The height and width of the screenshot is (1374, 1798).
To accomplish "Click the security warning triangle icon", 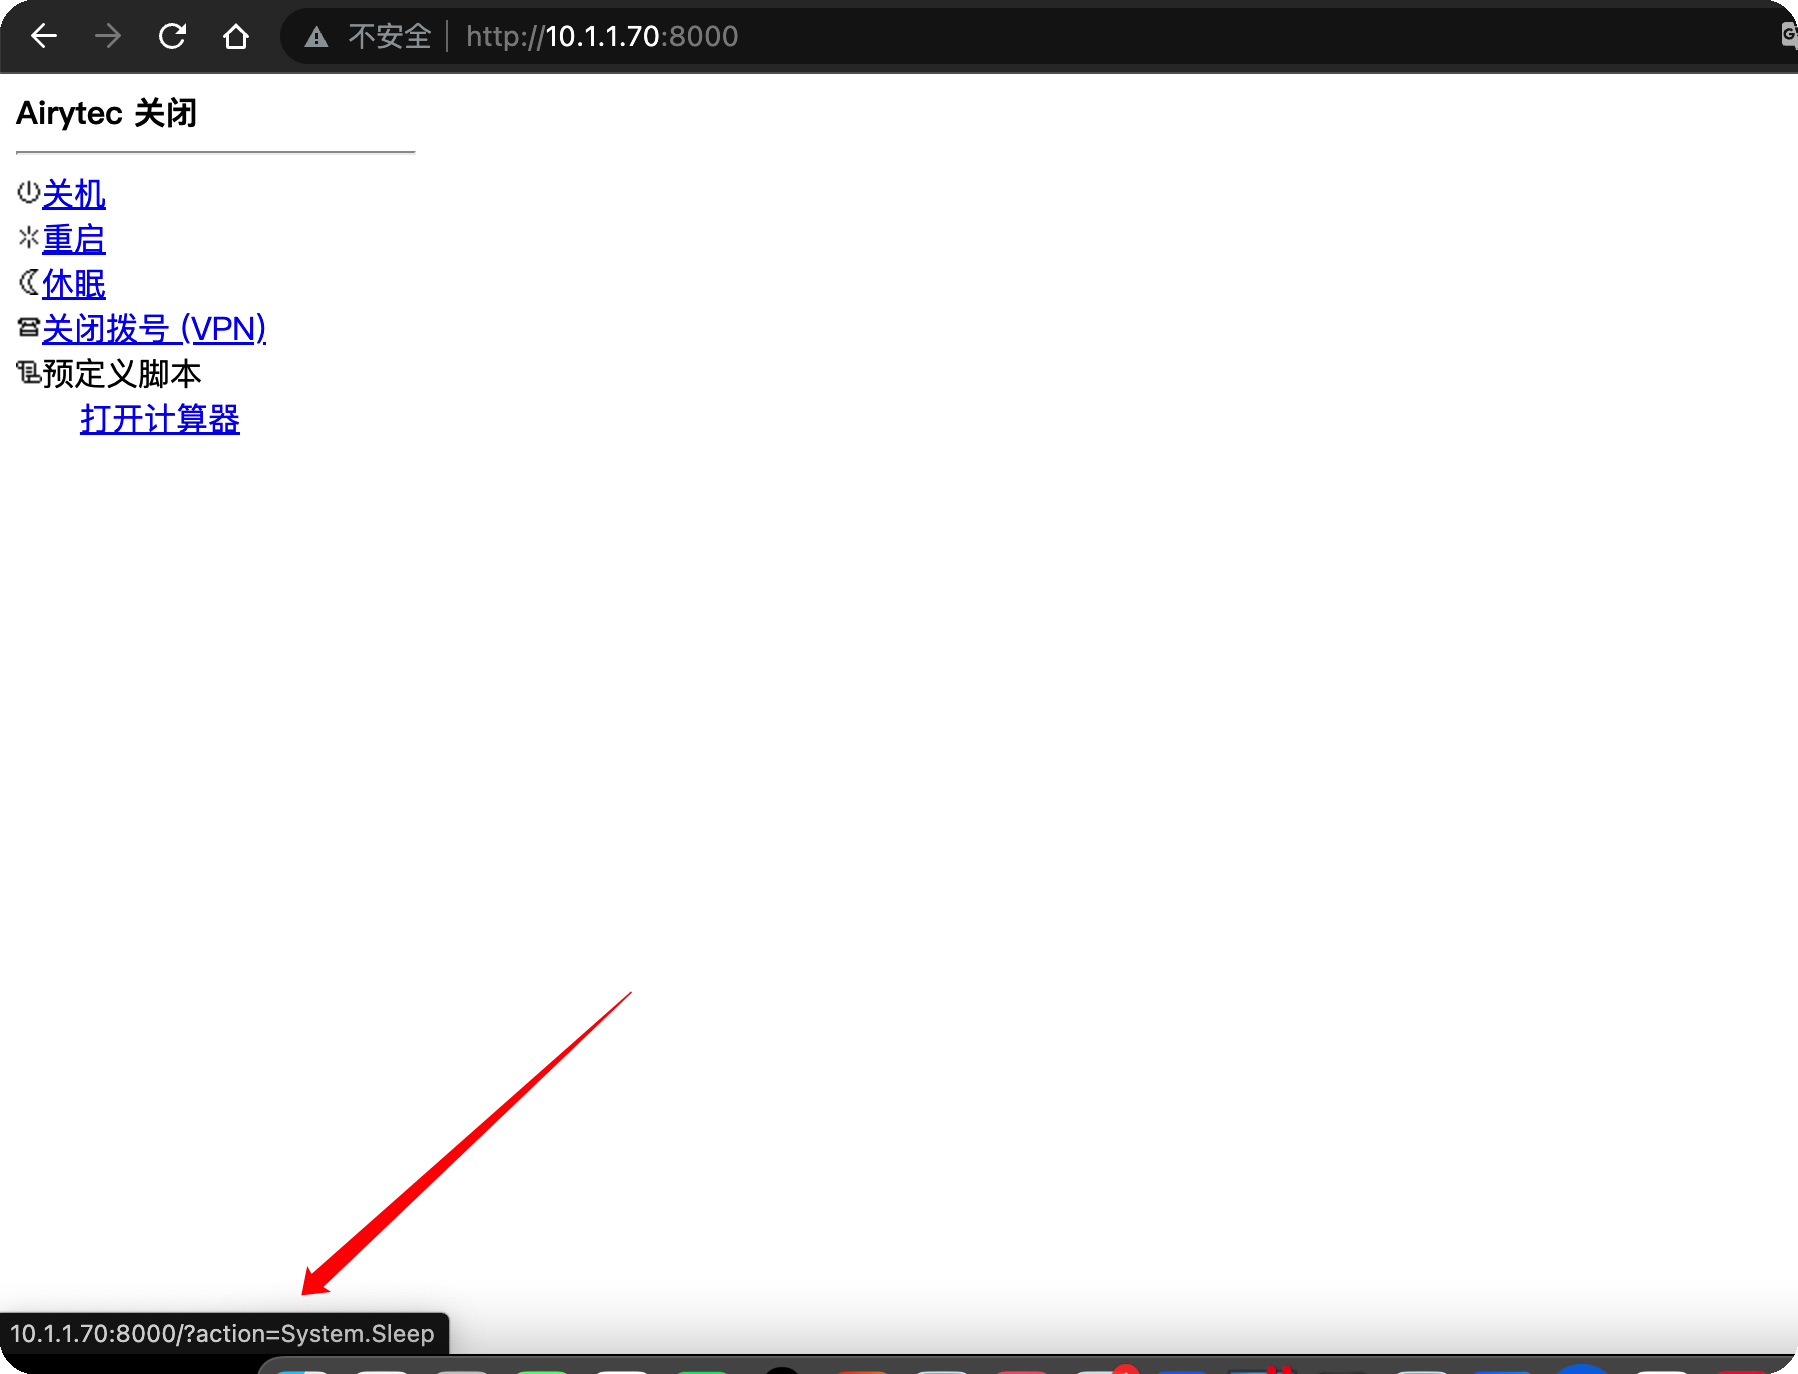I will point(316,37).
